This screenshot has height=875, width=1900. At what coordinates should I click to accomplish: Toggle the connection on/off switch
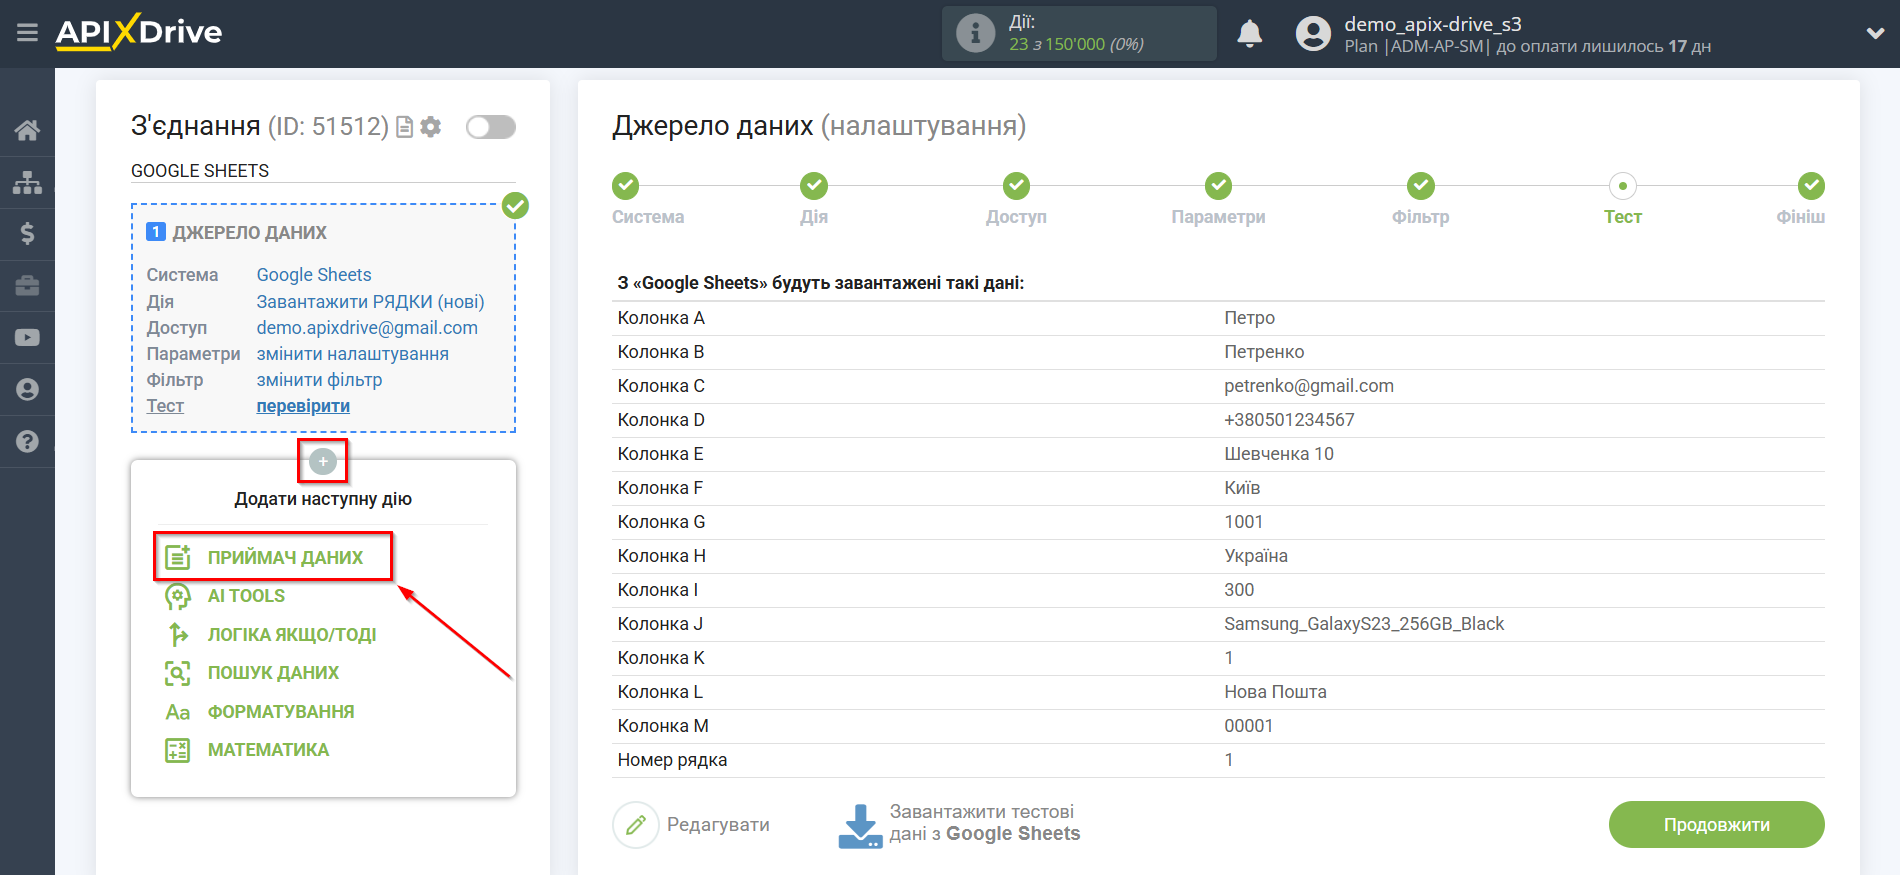[x=491, y=127]
